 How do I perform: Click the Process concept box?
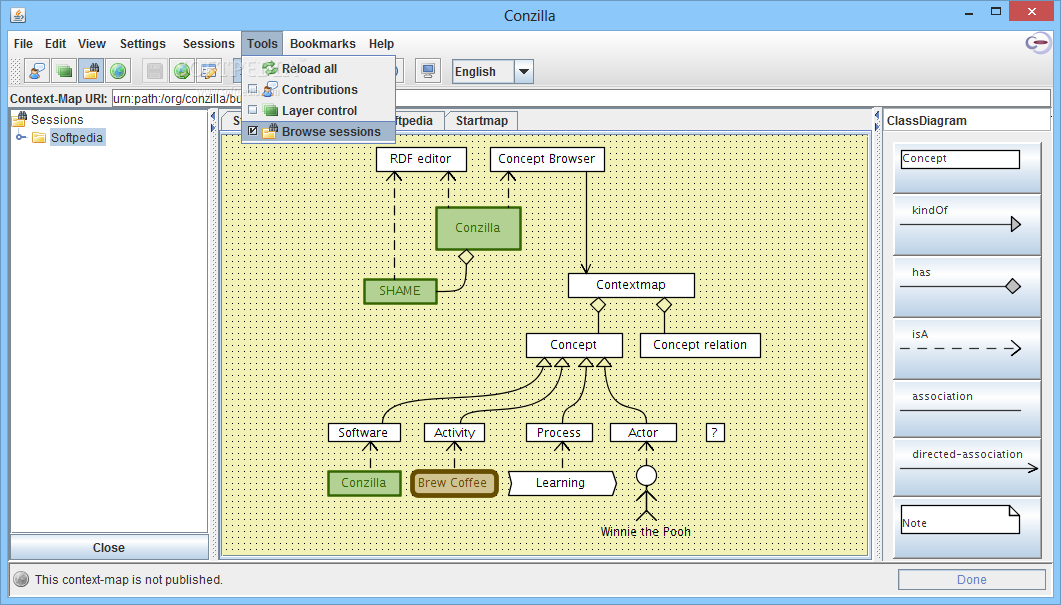coord(559,432)
